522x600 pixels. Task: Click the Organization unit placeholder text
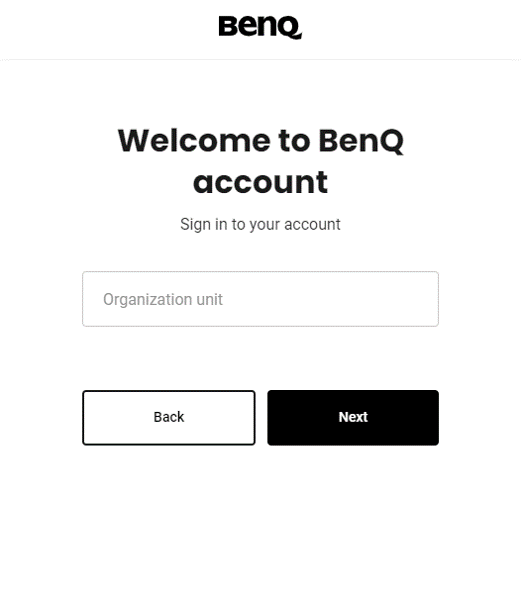click(163, 300)
